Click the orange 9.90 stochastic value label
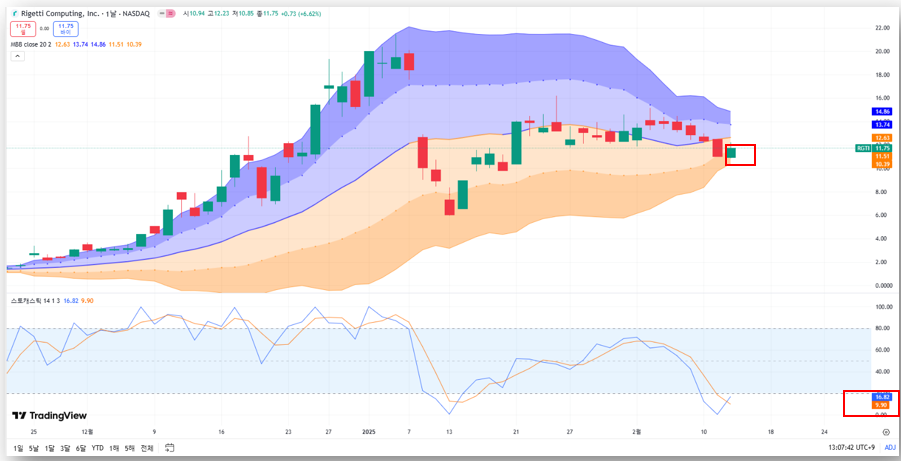901x461 pixels. [881, 405]
